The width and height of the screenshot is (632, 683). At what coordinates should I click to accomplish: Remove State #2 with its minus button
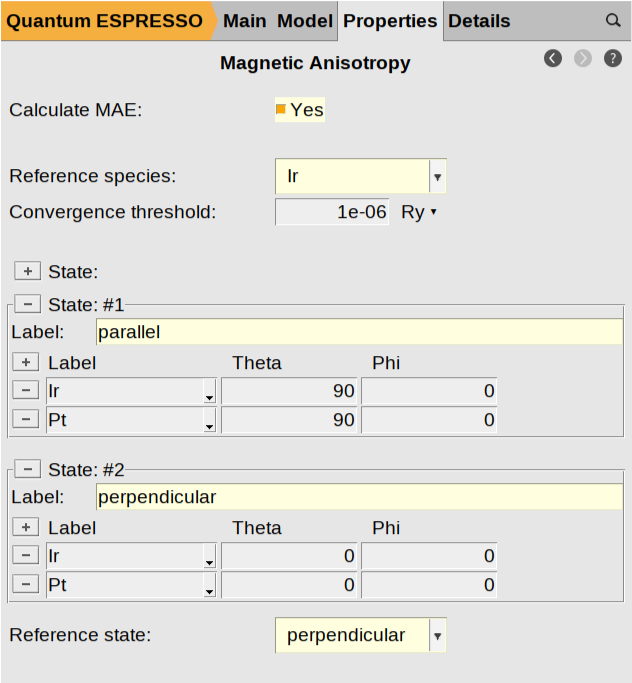27,469
